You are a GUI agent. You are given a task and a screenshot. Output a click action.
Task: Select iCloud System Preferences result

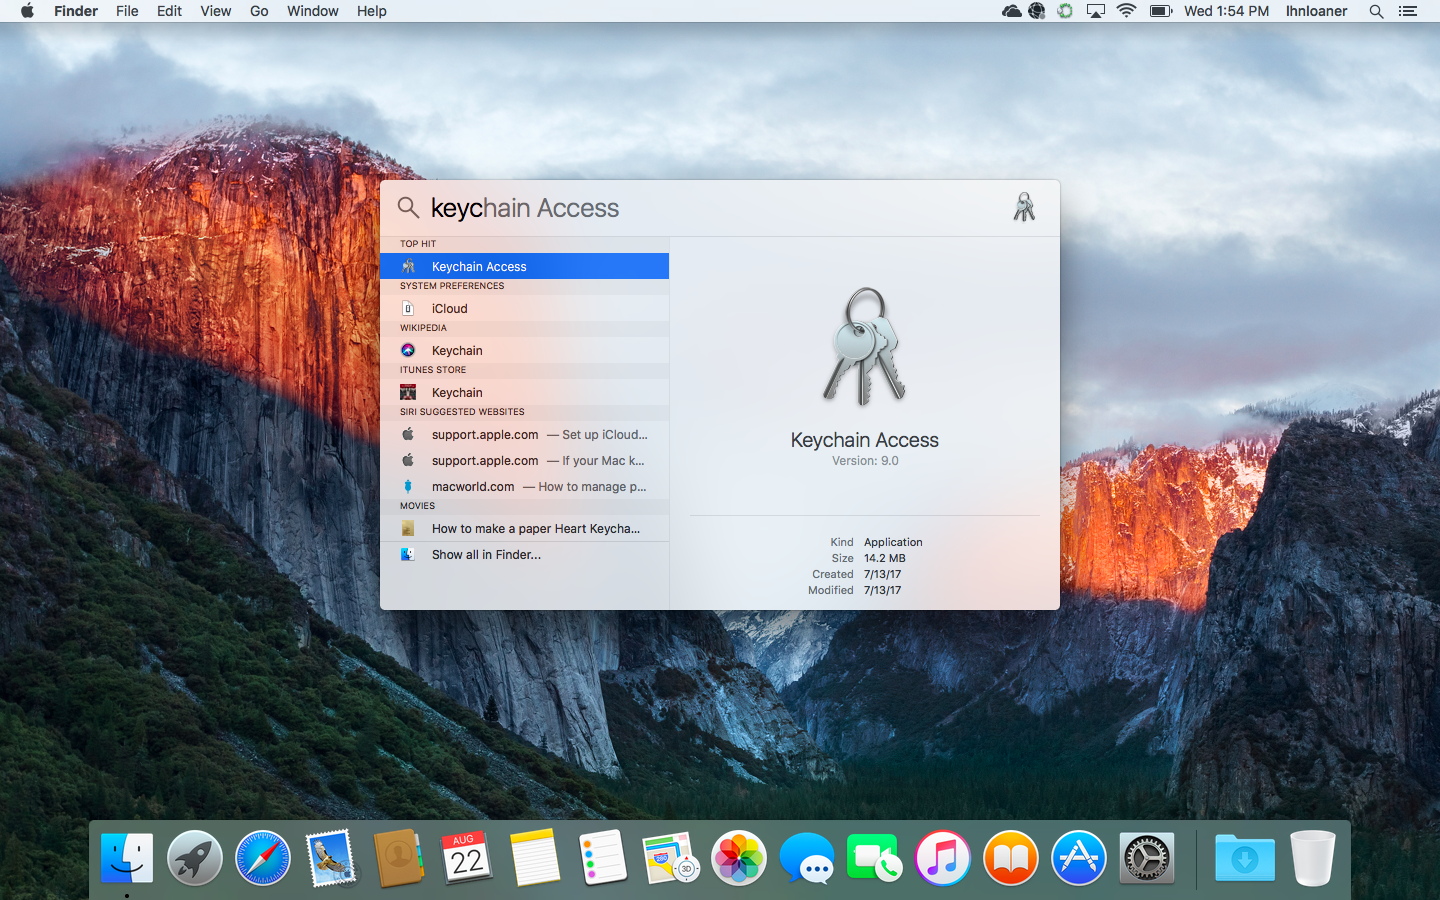click(x=524, y=308)
